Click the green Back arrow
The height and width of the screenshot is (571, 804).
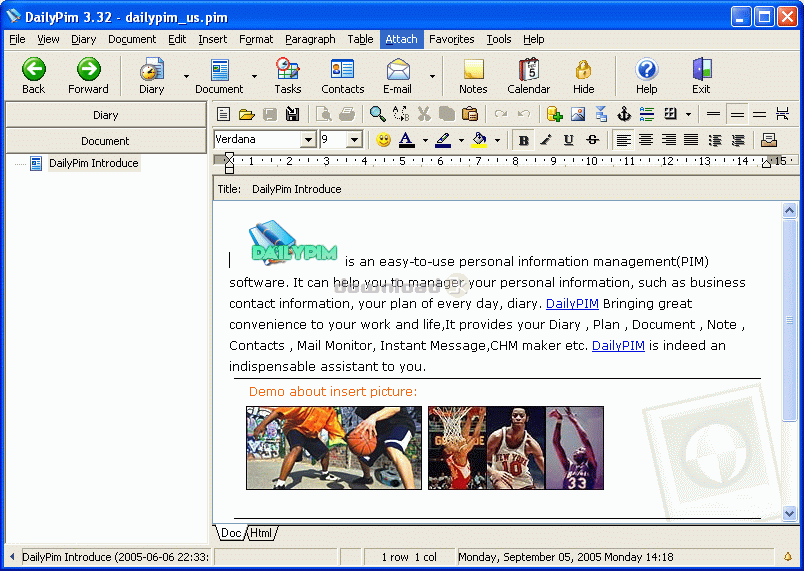33,69
